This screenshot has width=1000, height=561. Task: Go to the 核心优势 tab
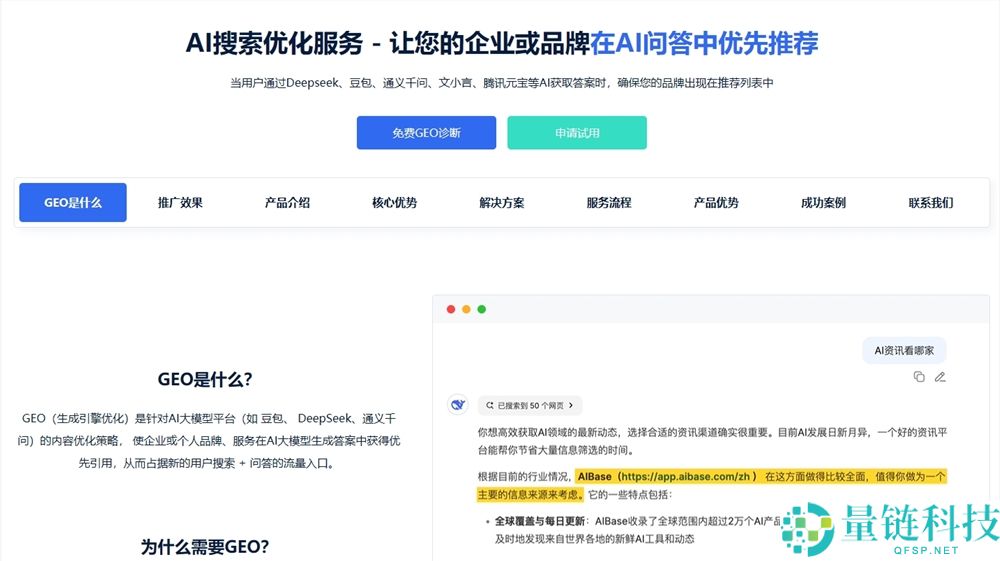coord(394,202)
